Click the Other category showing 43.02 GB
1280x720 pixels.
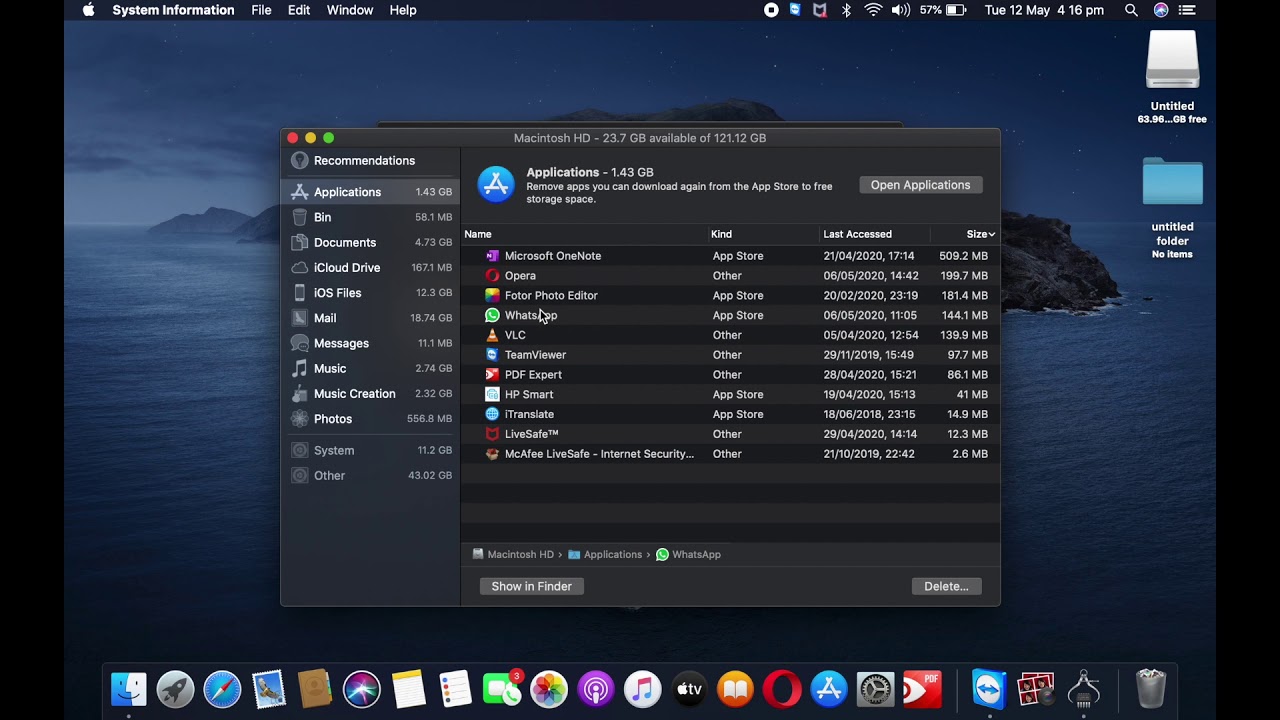click(x=370, y=475)
